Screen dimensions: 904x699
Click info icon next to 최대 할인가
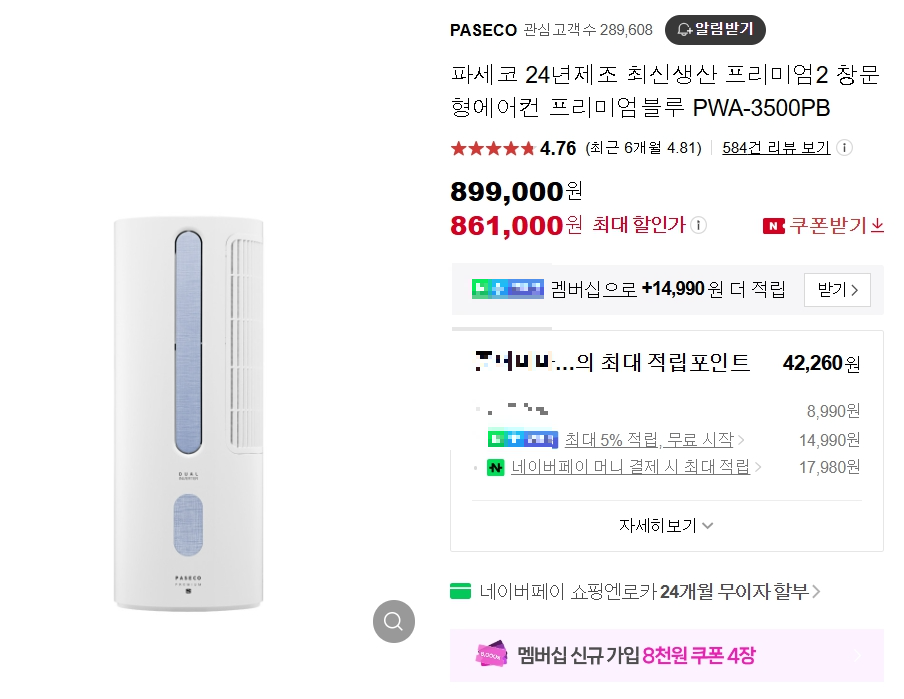[x=700, y=225]
